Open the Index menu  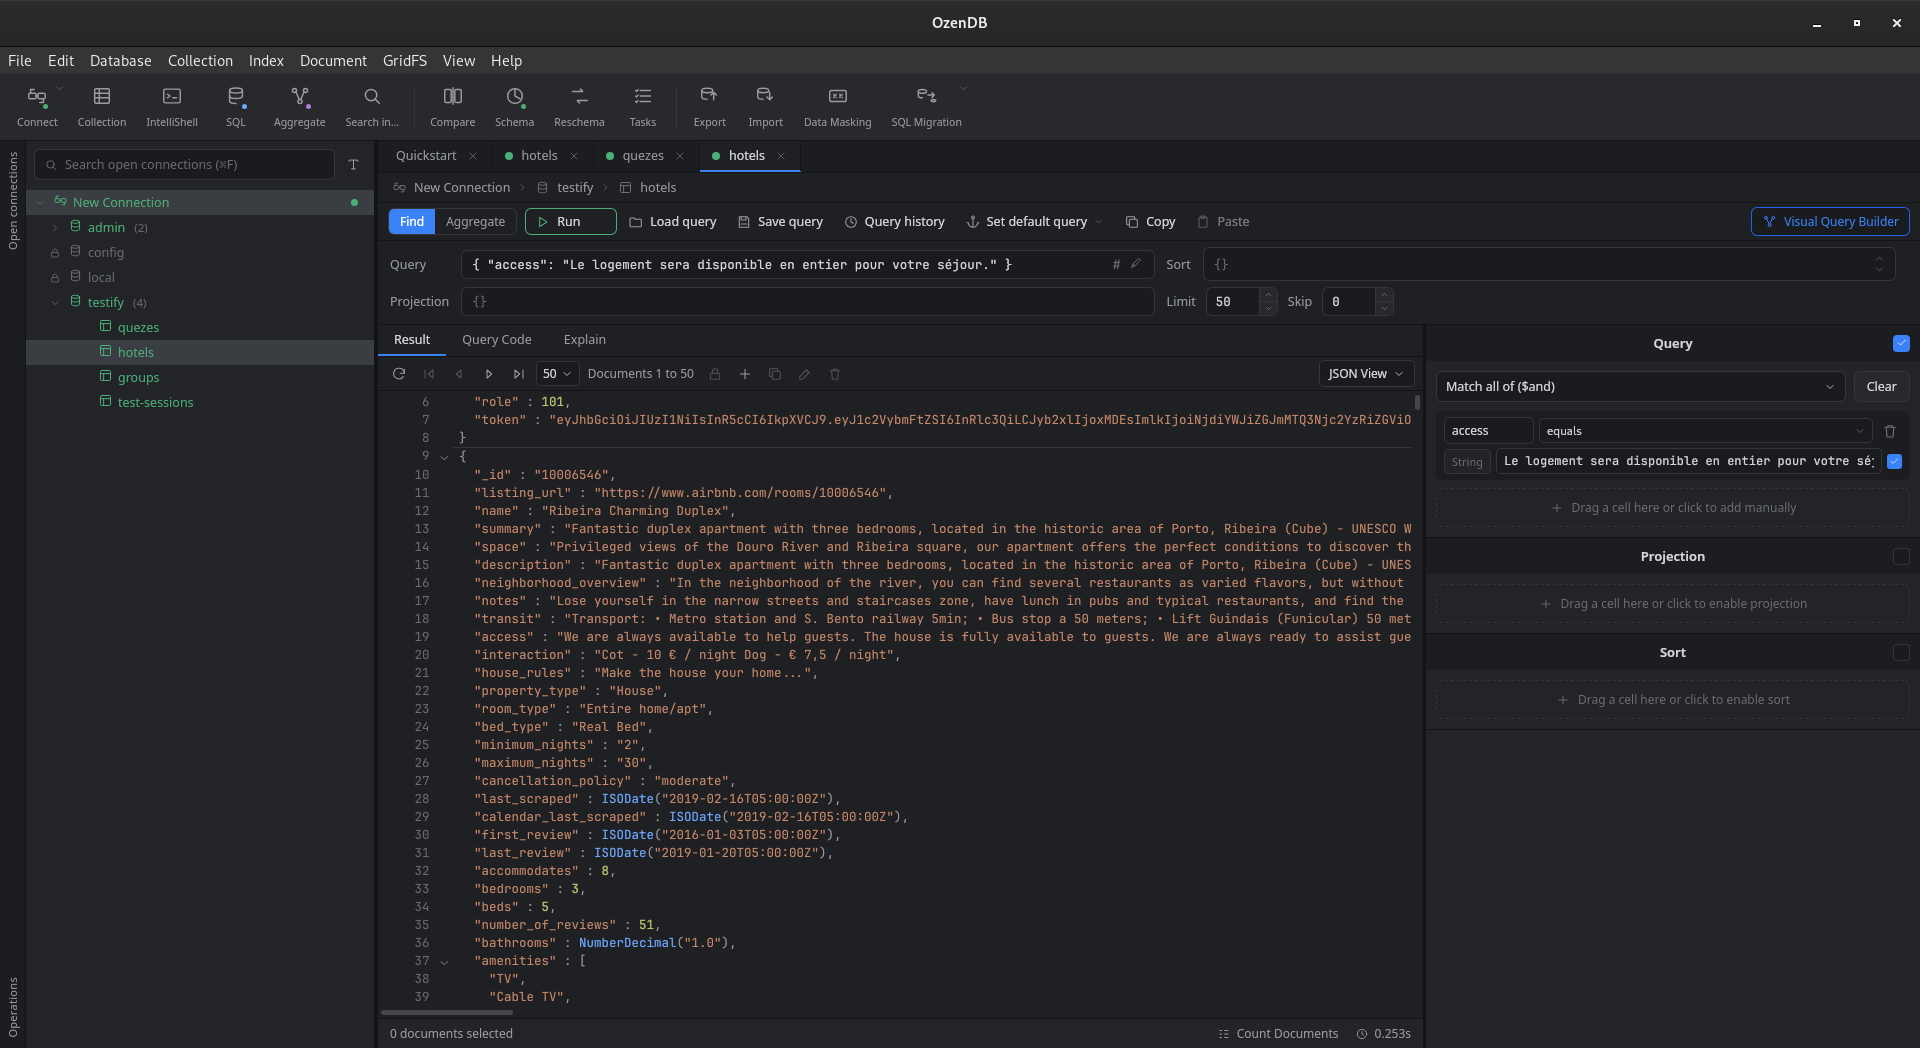tap(266, 61)
